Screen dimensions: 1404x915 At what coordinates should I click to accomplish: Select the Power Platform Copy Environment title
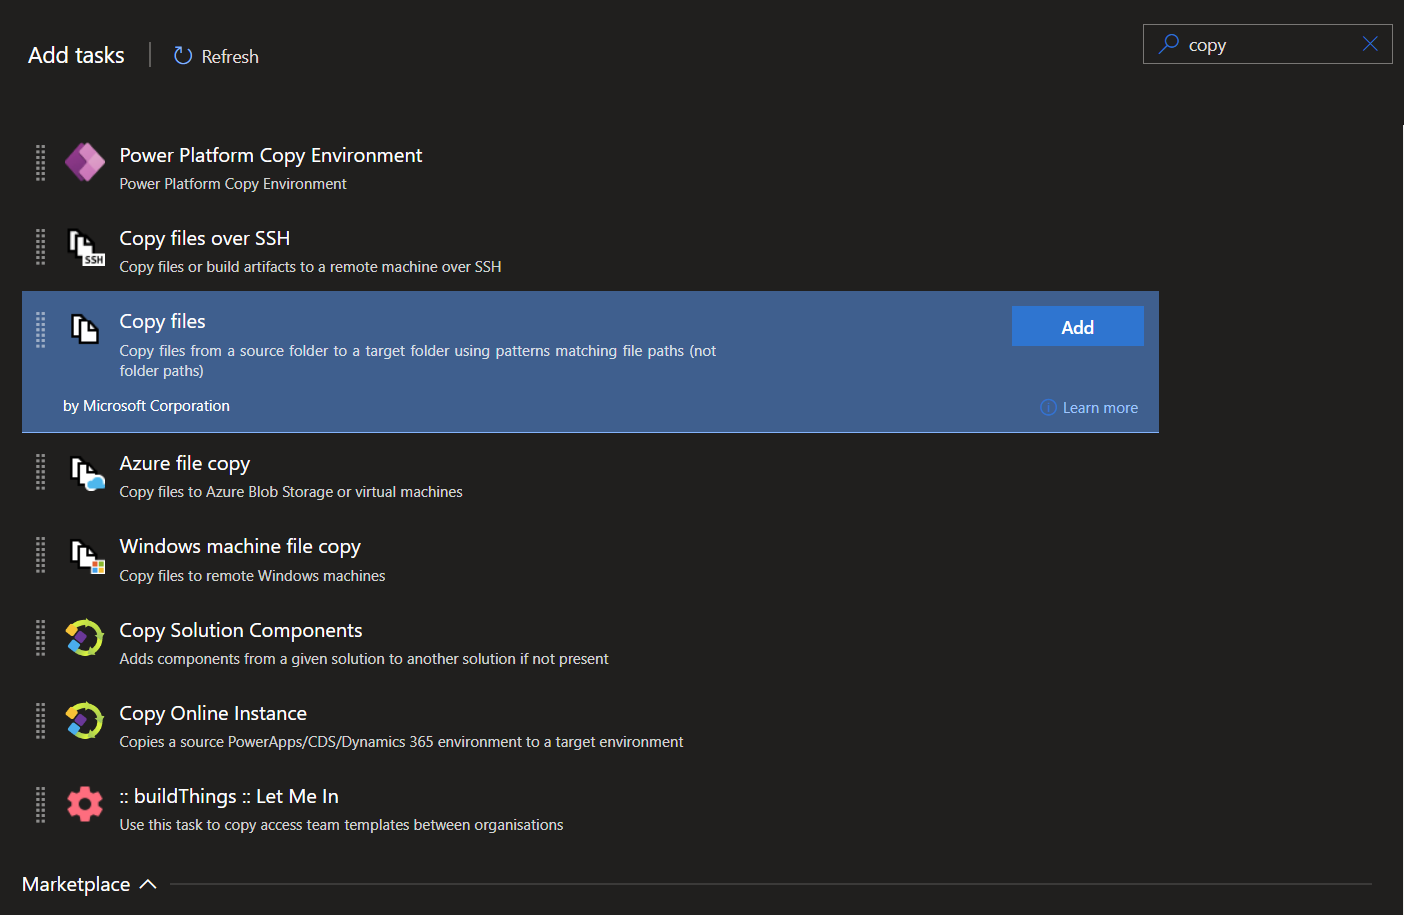[271, 155]
